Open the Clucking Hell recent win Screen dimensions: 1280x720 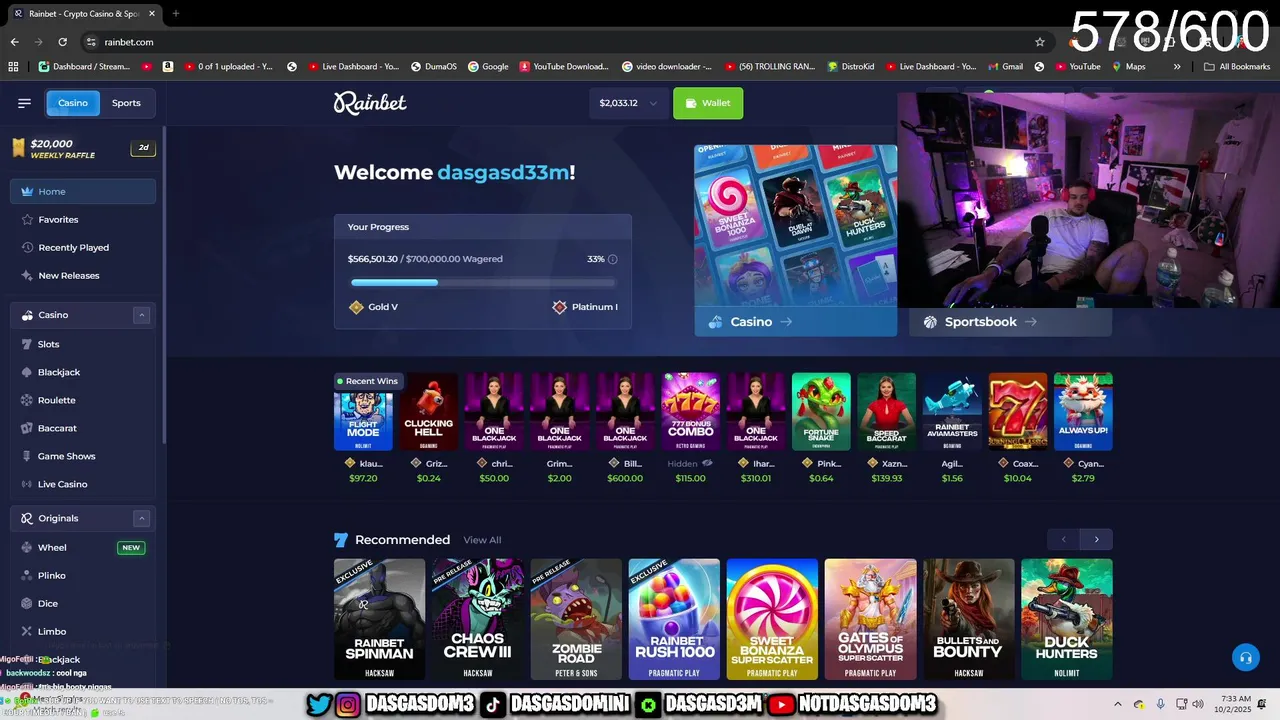click(428, 412)
